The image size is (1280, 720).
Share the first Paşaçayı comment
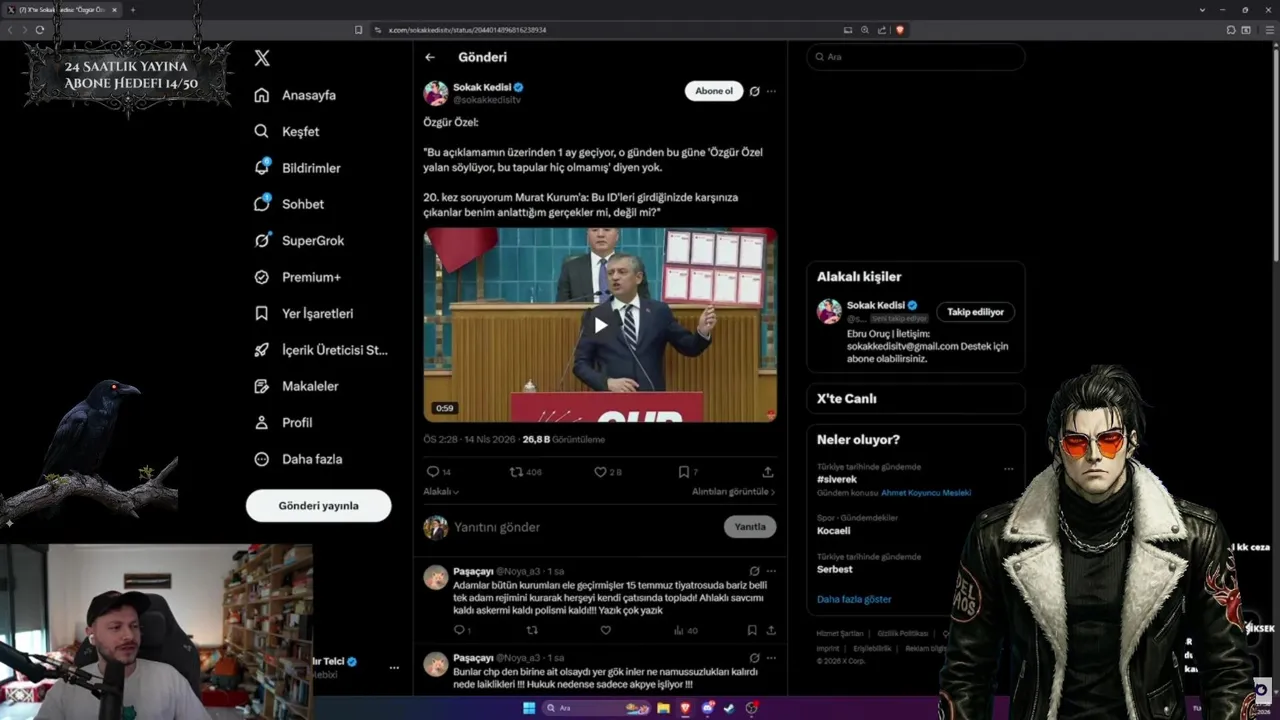771,630
